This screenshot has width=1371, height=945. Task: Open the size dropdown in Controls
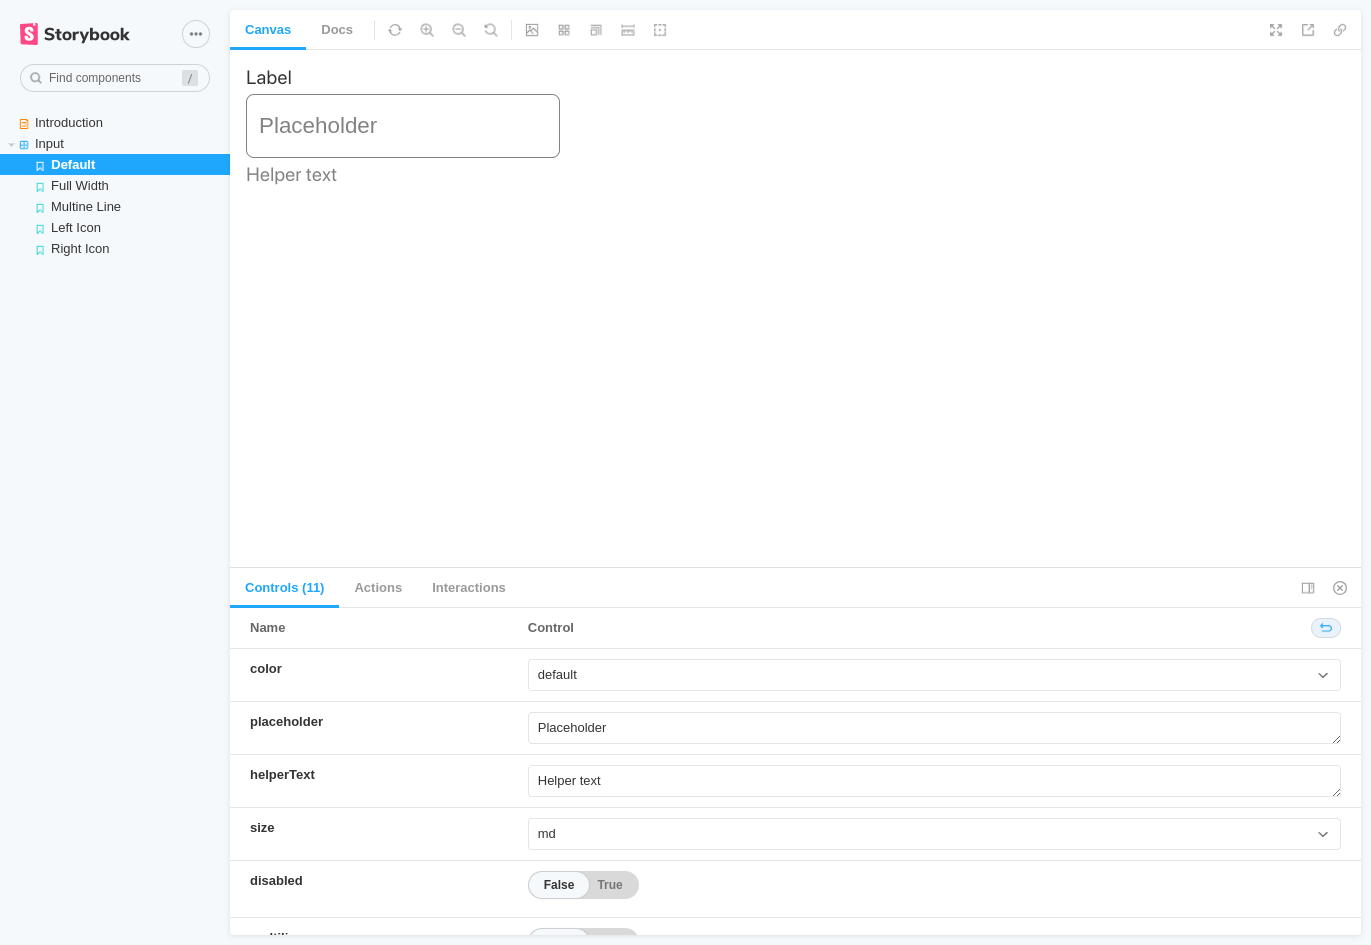[934, 833]
